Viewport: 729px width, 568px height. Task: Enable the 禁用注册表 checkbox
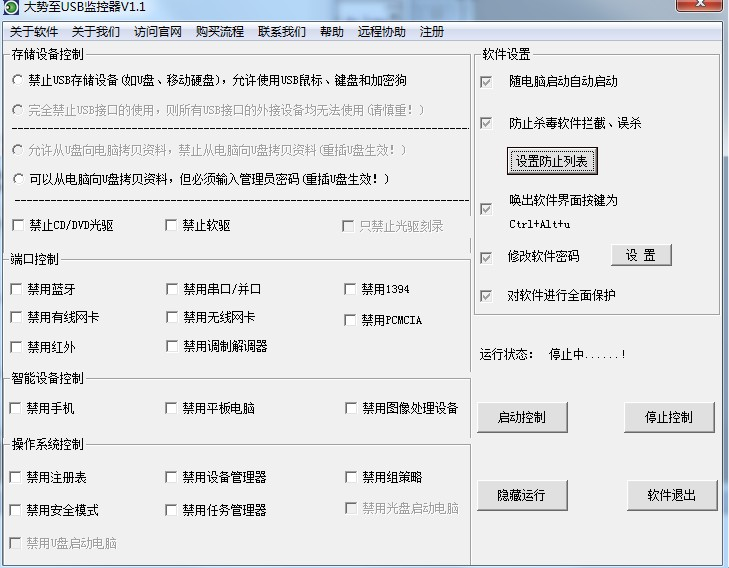(17, 478)
